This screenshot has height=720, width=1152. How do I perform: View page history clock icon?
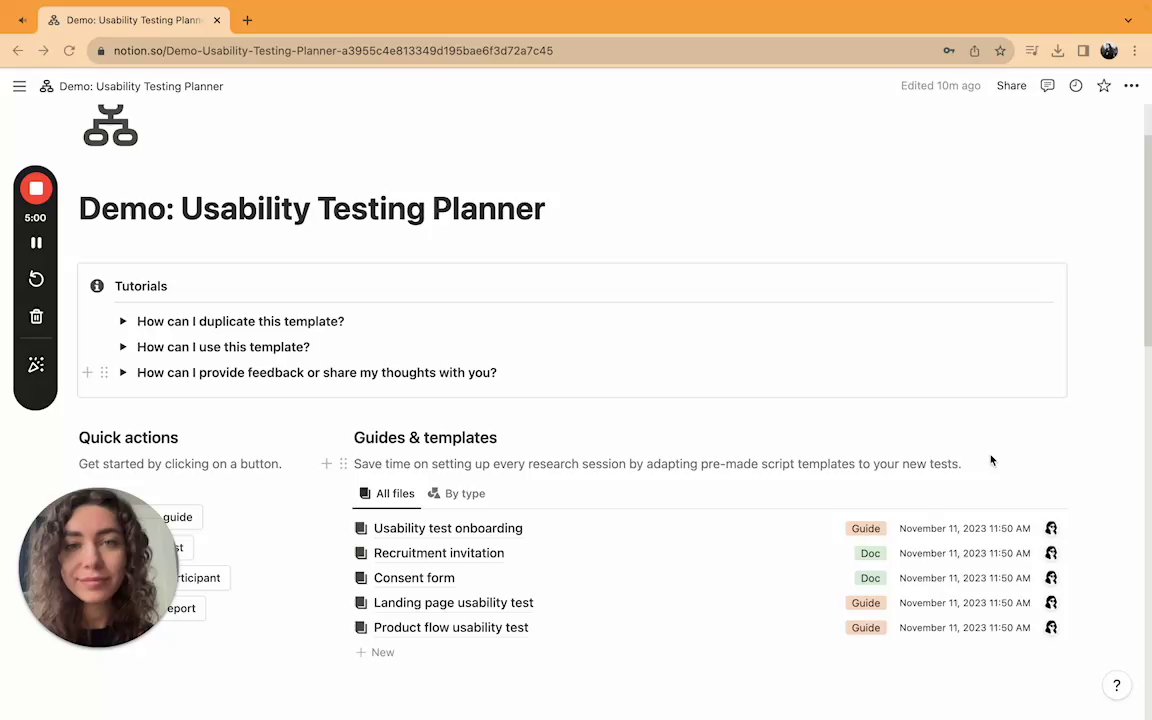pyautogui.click(x=1075, y=86)
